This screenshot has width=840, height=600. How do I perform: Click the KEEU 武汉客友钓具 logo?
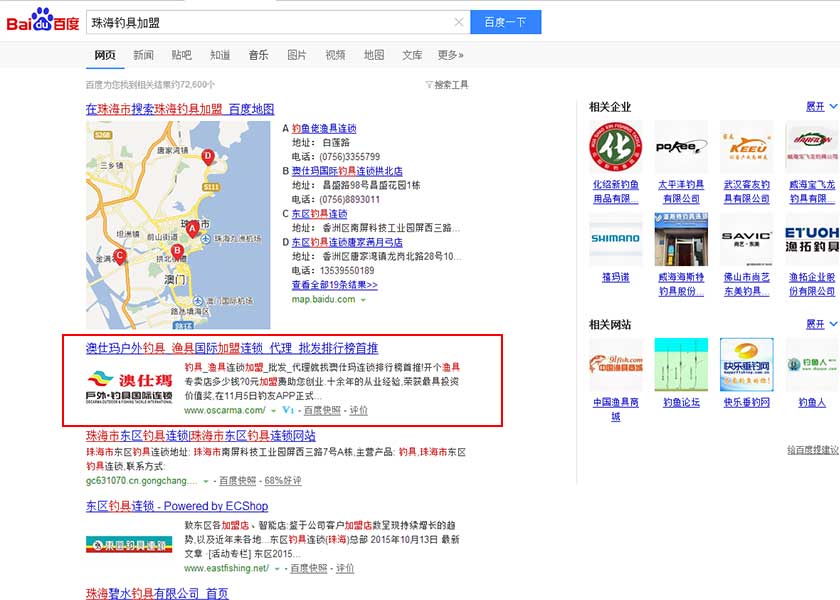(747, 146)
